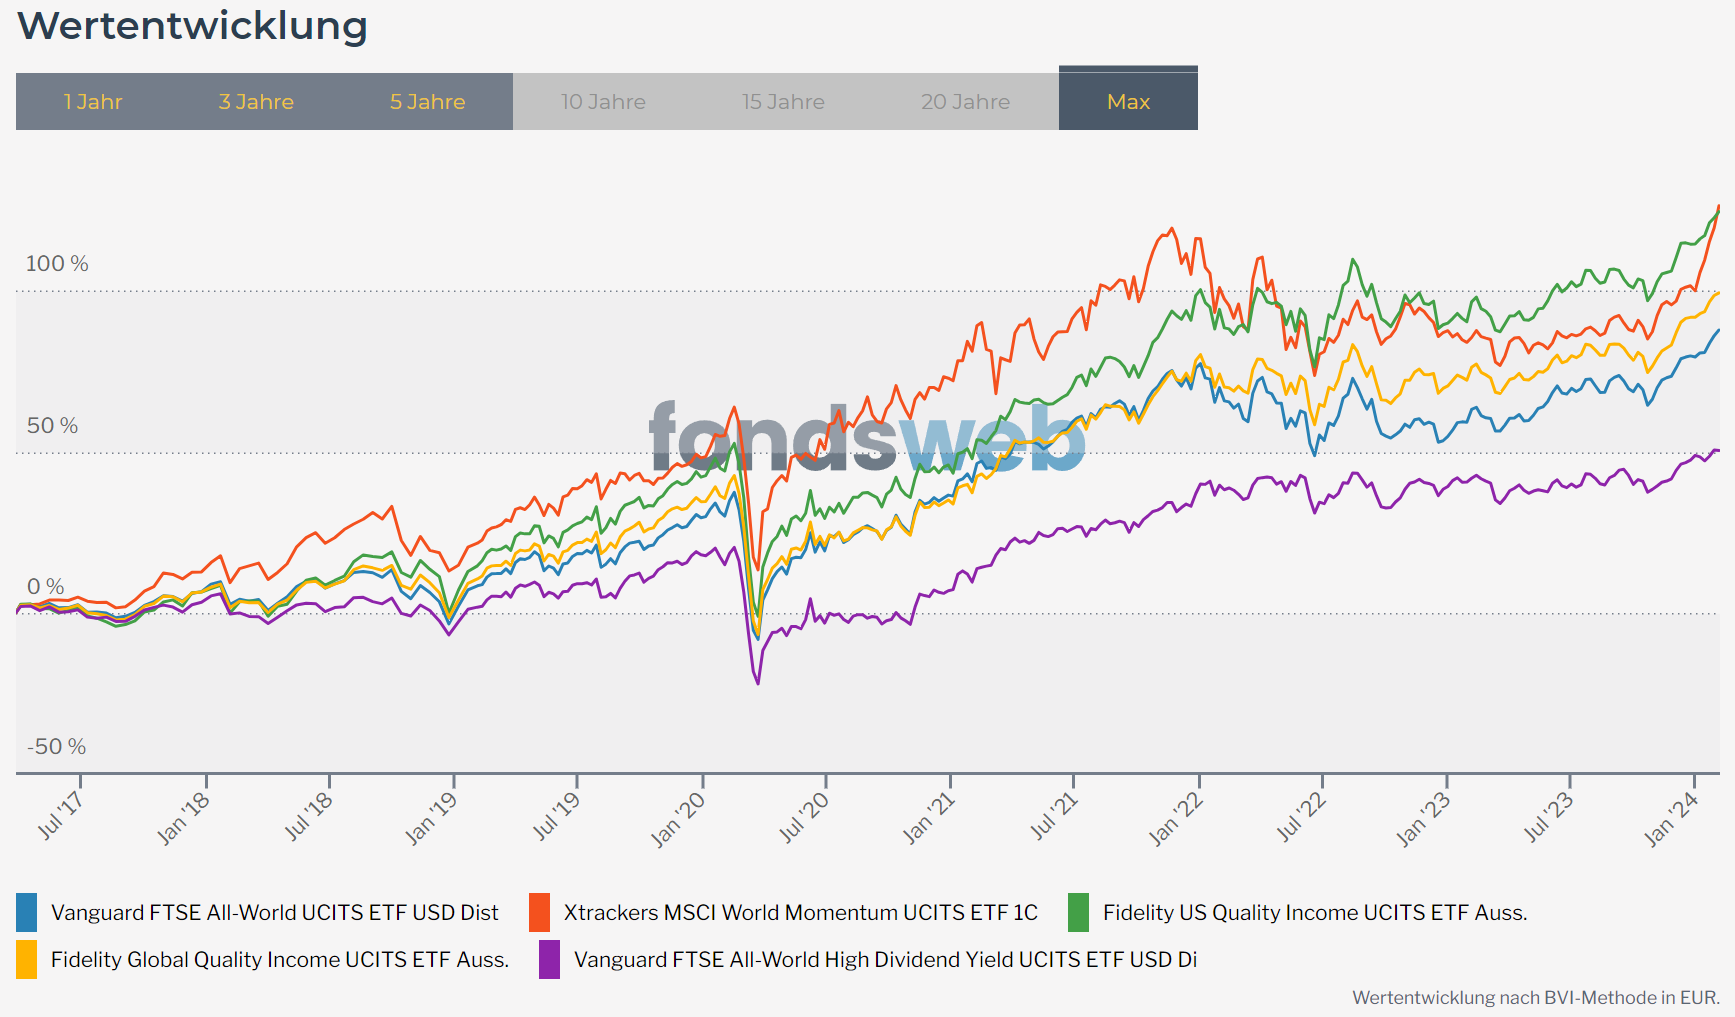Click the greyed-out 10 Jahre tab
This screenshot has width=1735, height=1017.
point(603,102)
